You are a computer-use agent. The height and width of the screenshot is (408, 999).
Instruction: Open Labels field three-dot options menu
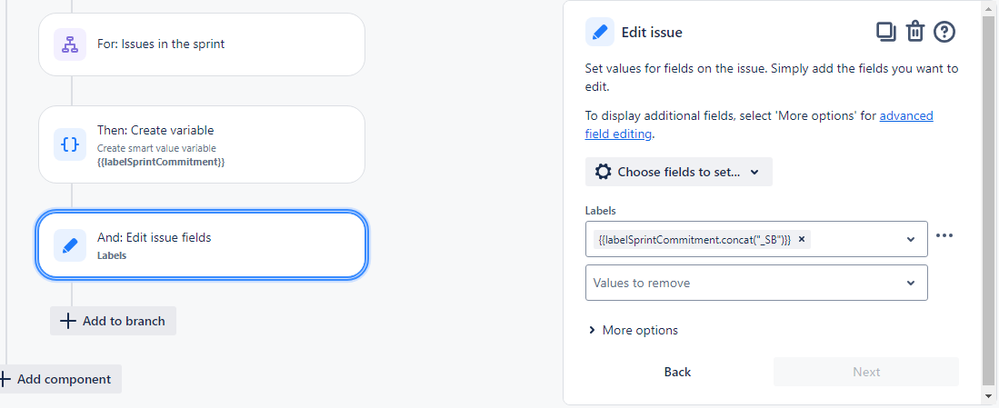coord(944,235)
